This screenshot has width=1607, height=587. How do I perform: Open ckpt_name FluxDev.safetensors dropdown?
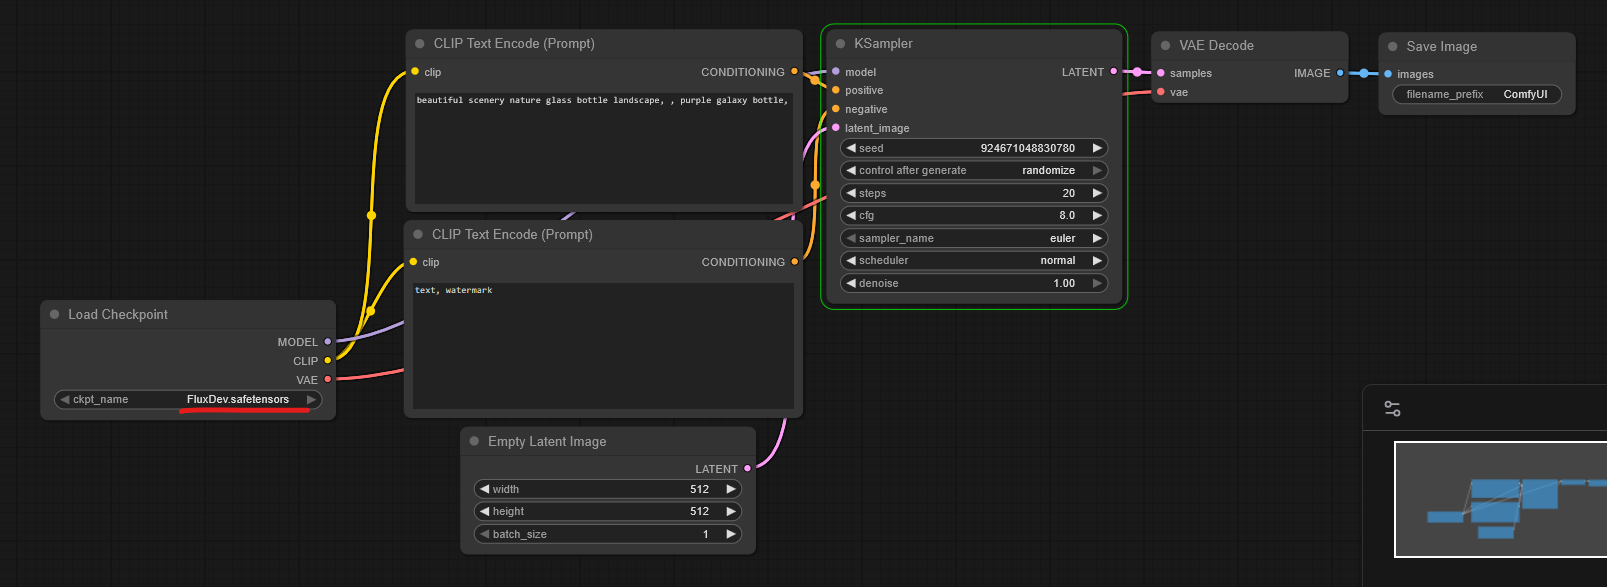(188, 399)
